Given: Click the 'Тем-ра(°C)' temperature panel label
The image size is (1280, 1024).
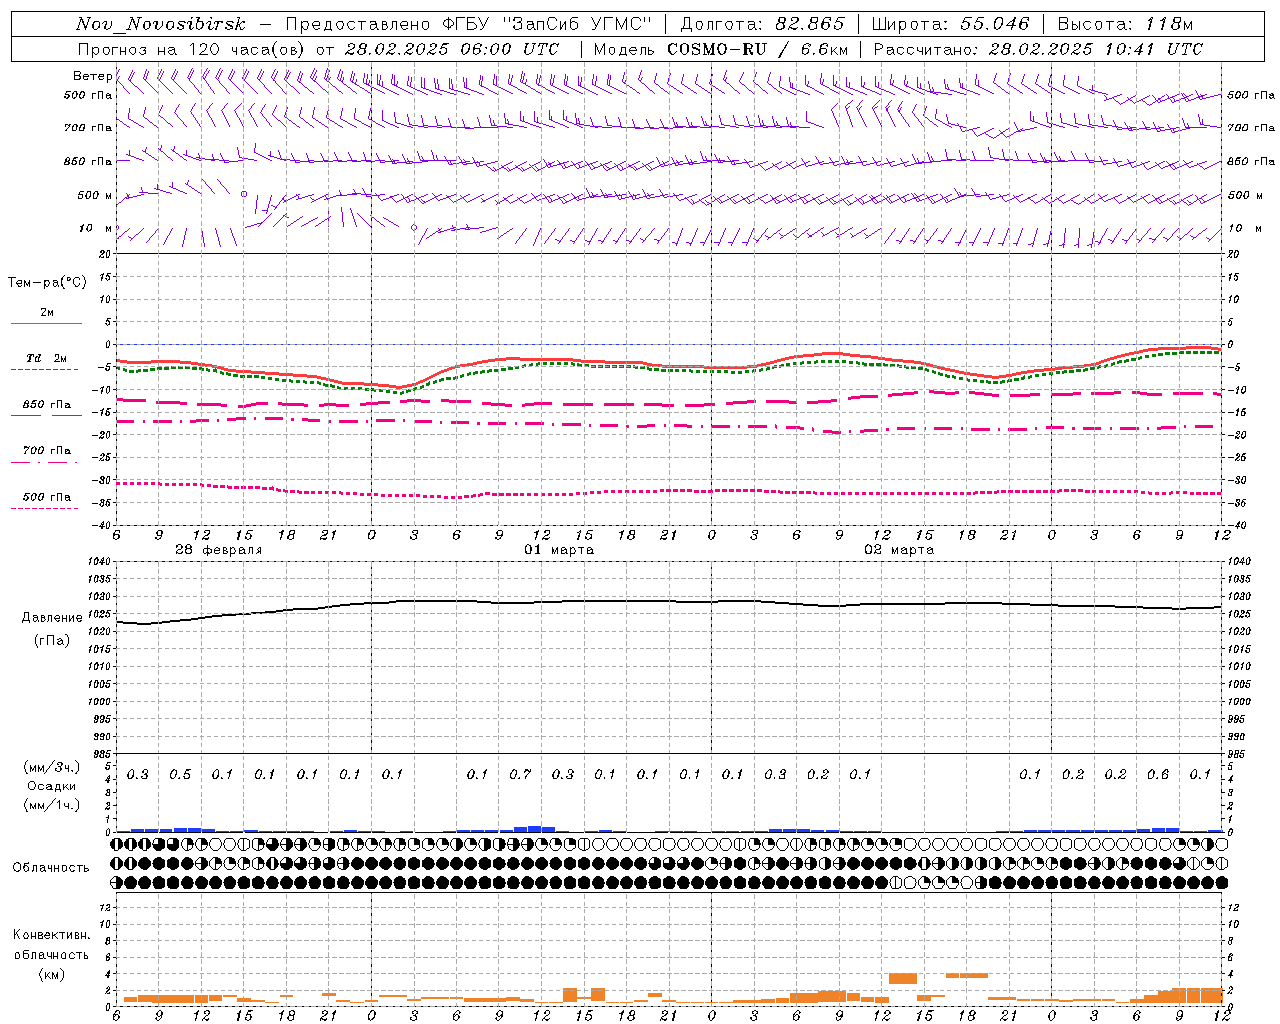Looking at the screenshot, I should pos(47,283).
